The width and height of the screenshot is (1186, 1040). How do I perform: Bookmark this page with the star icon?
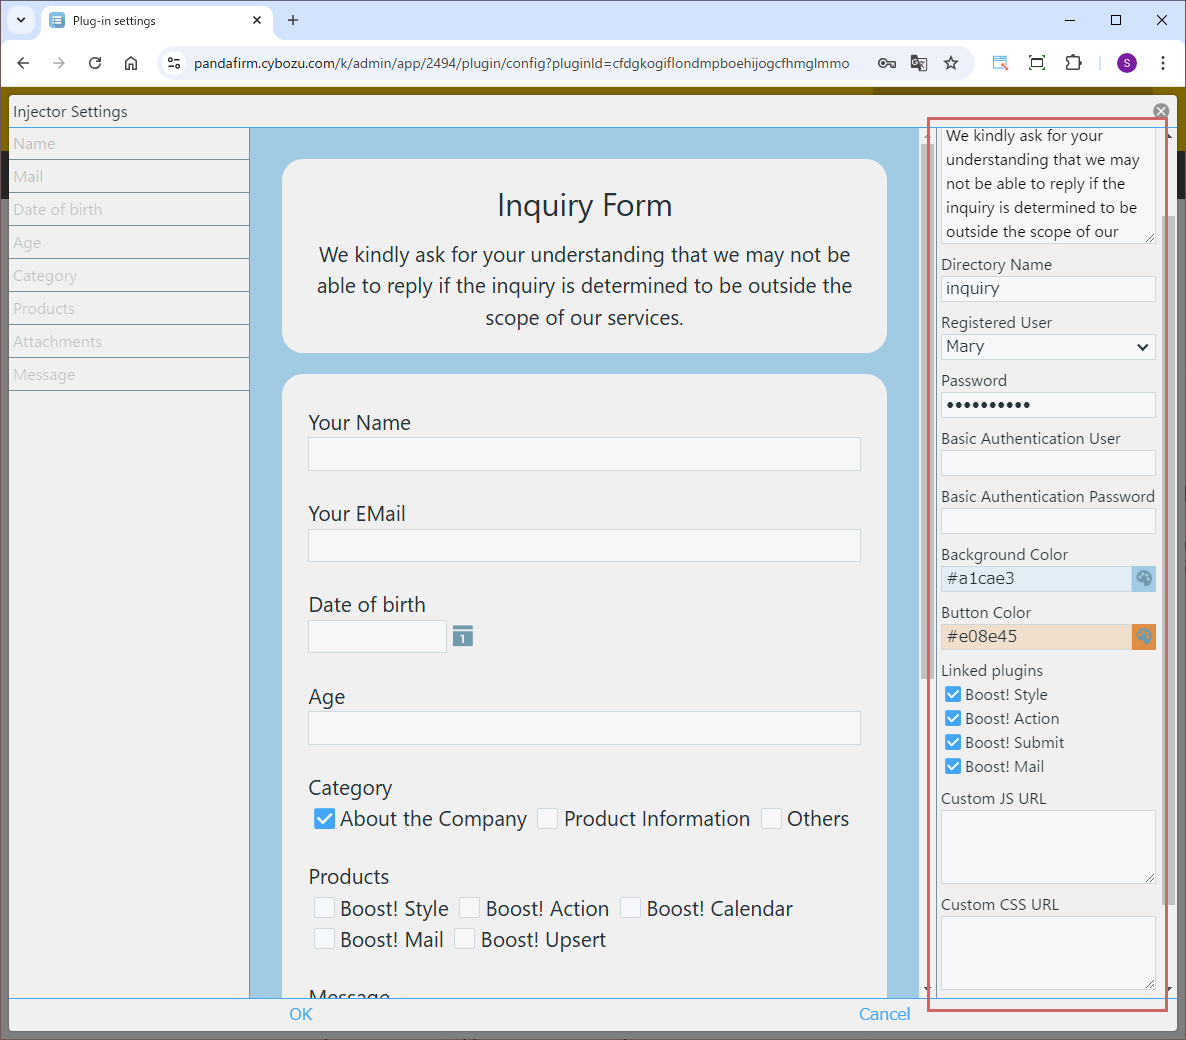(951, 63)
